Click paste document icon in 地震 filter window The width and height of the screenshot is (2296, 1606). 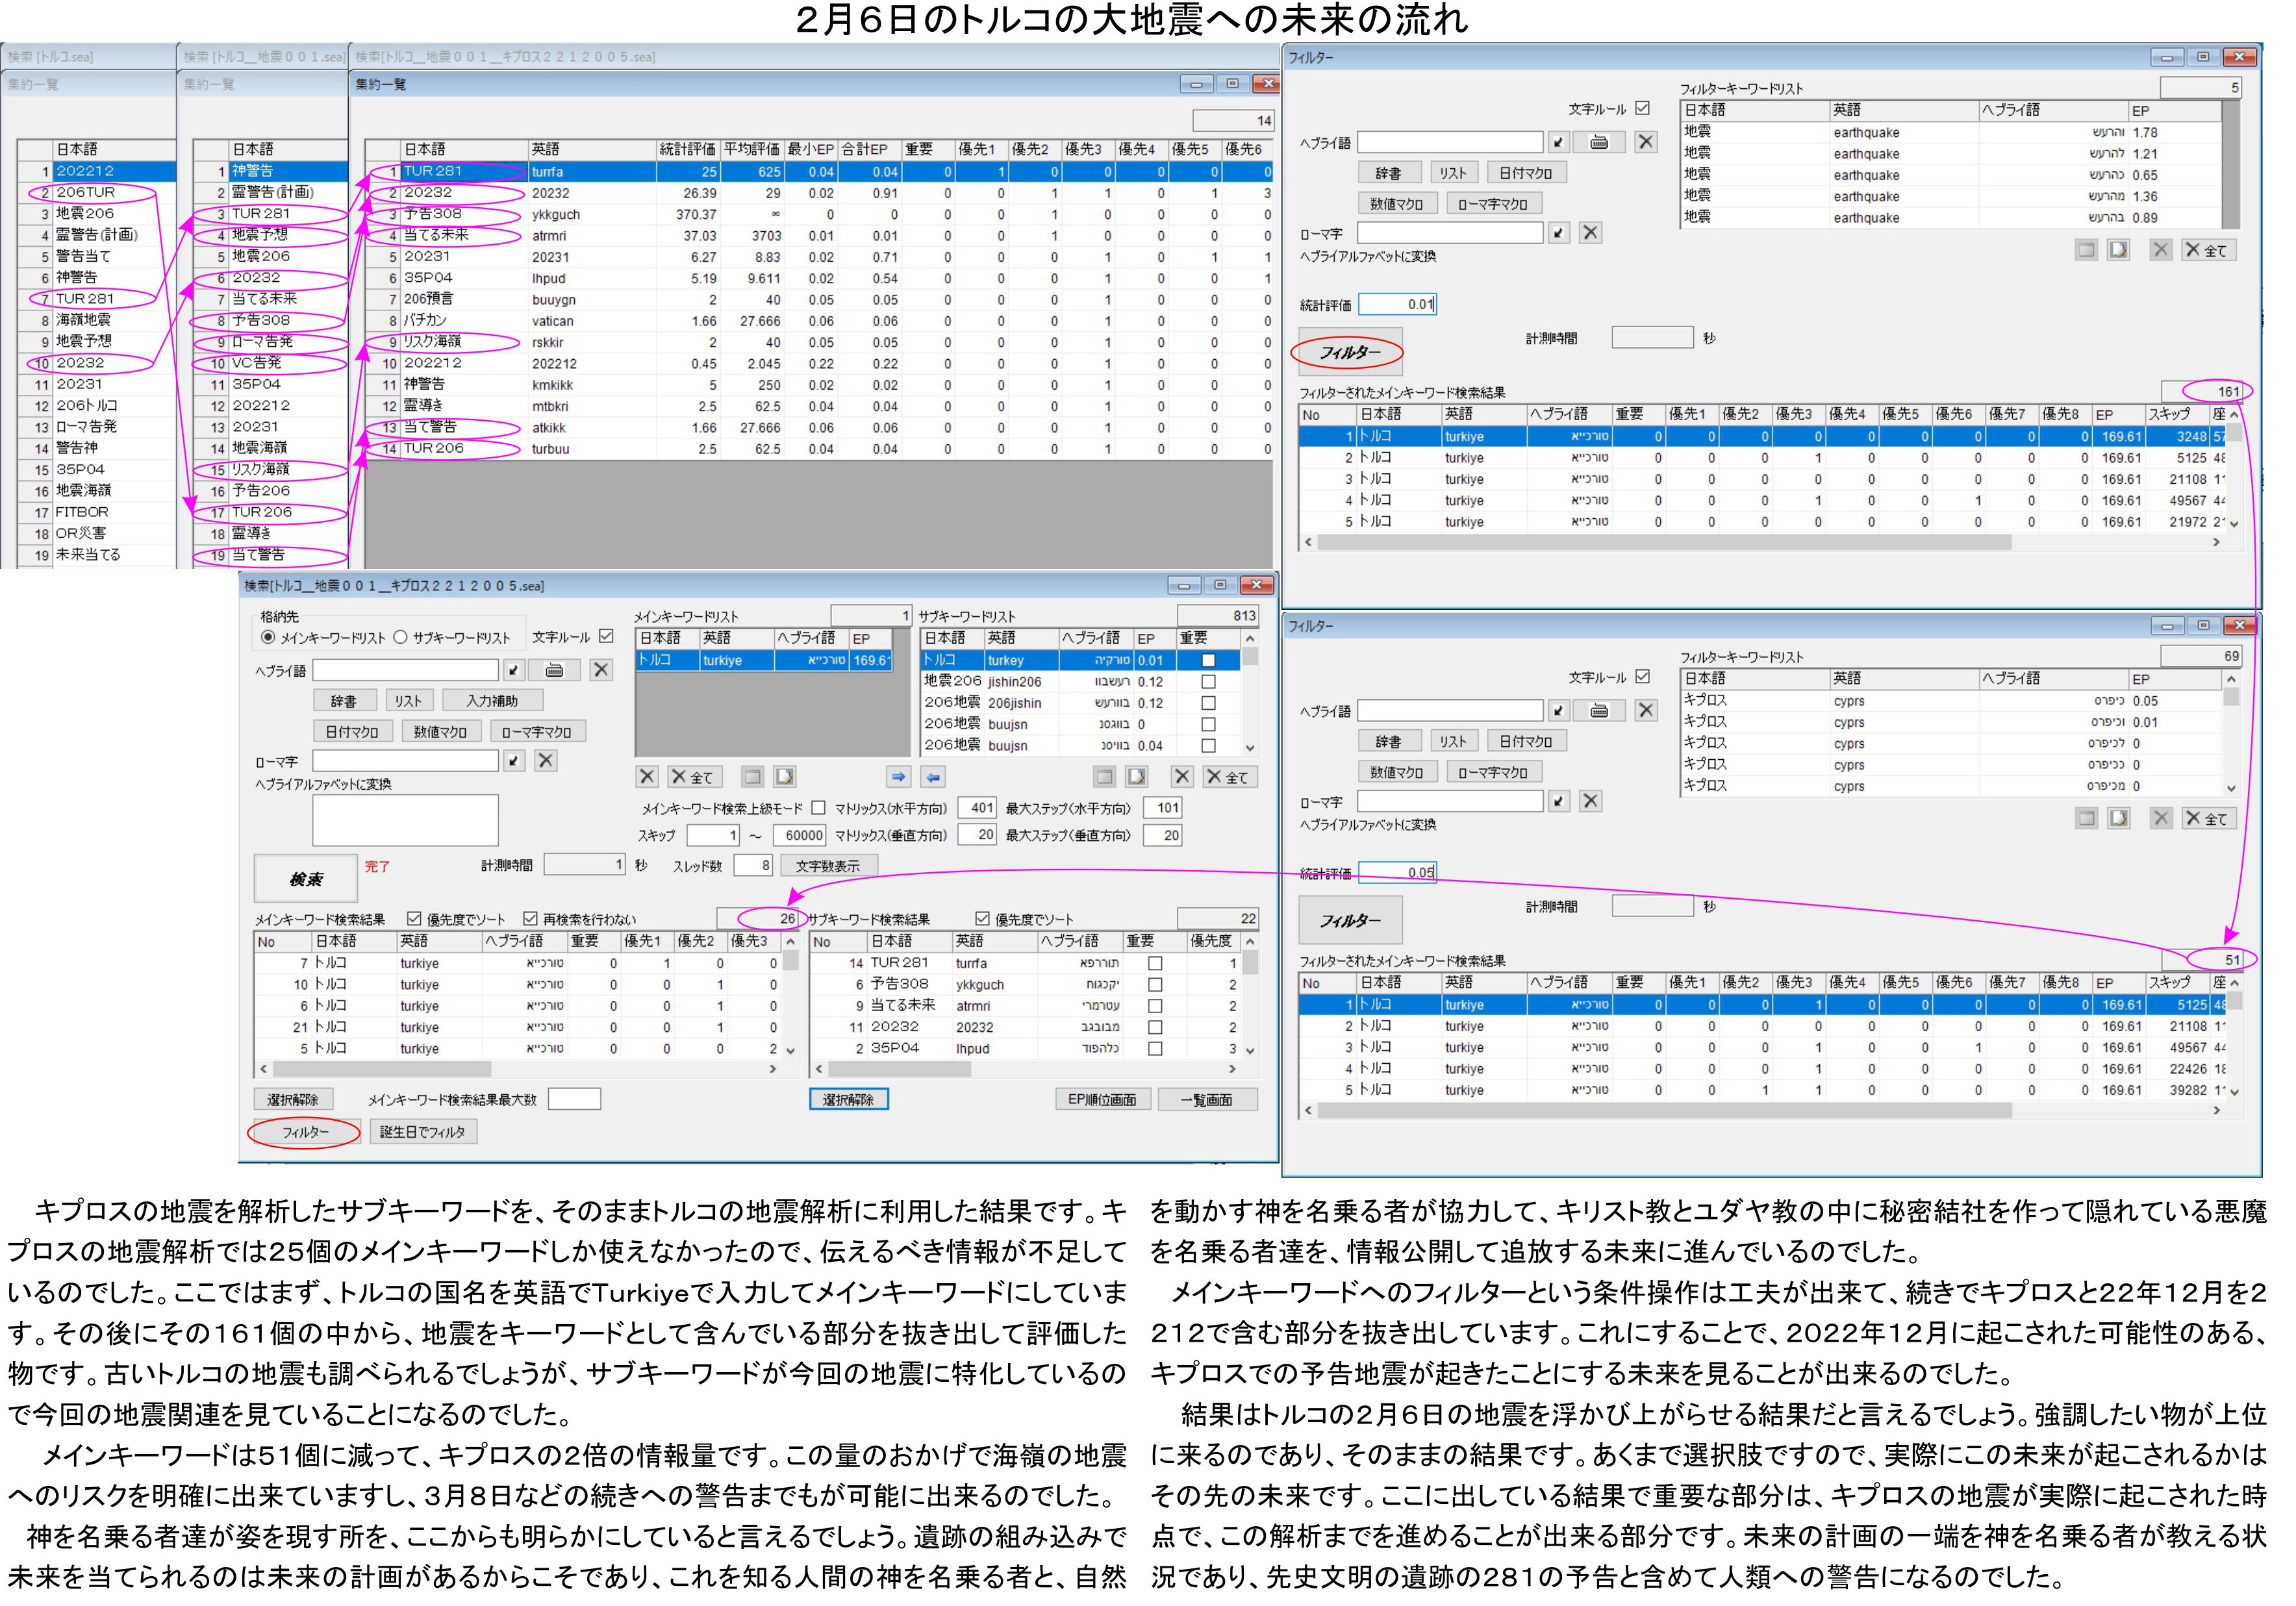pos(2119,250)
